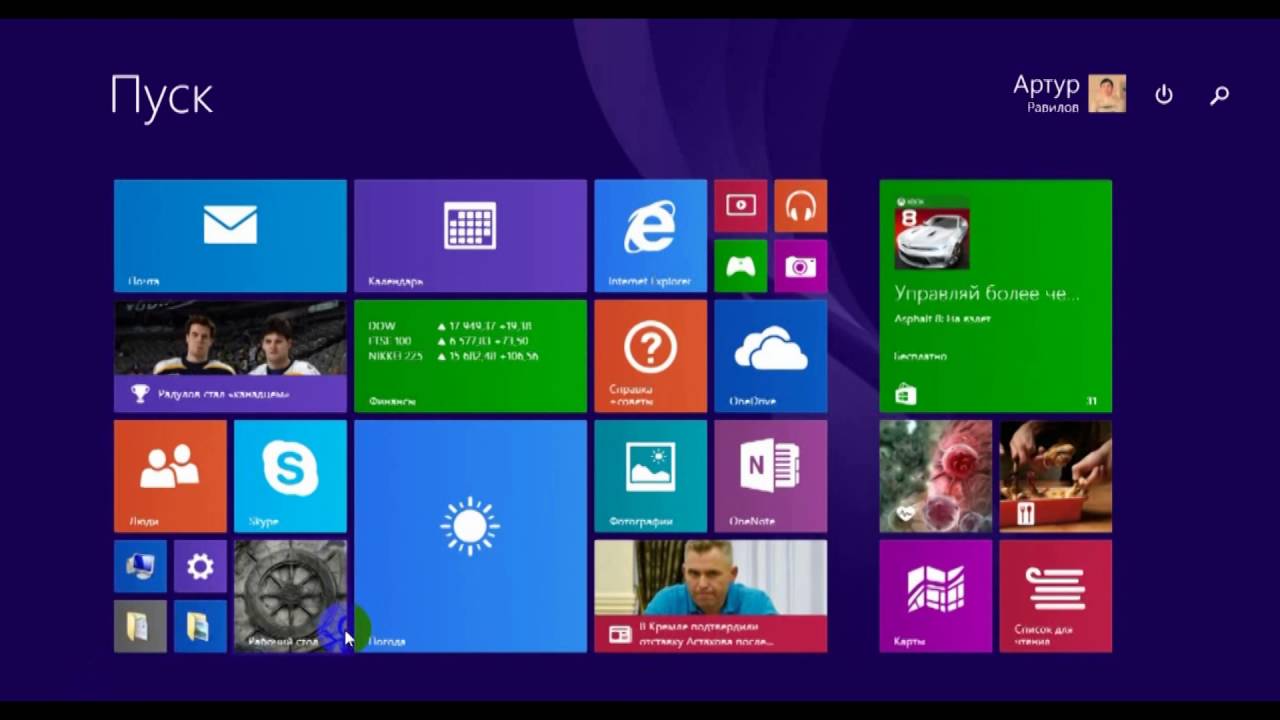Open the orange Music headphones tile

800,206
